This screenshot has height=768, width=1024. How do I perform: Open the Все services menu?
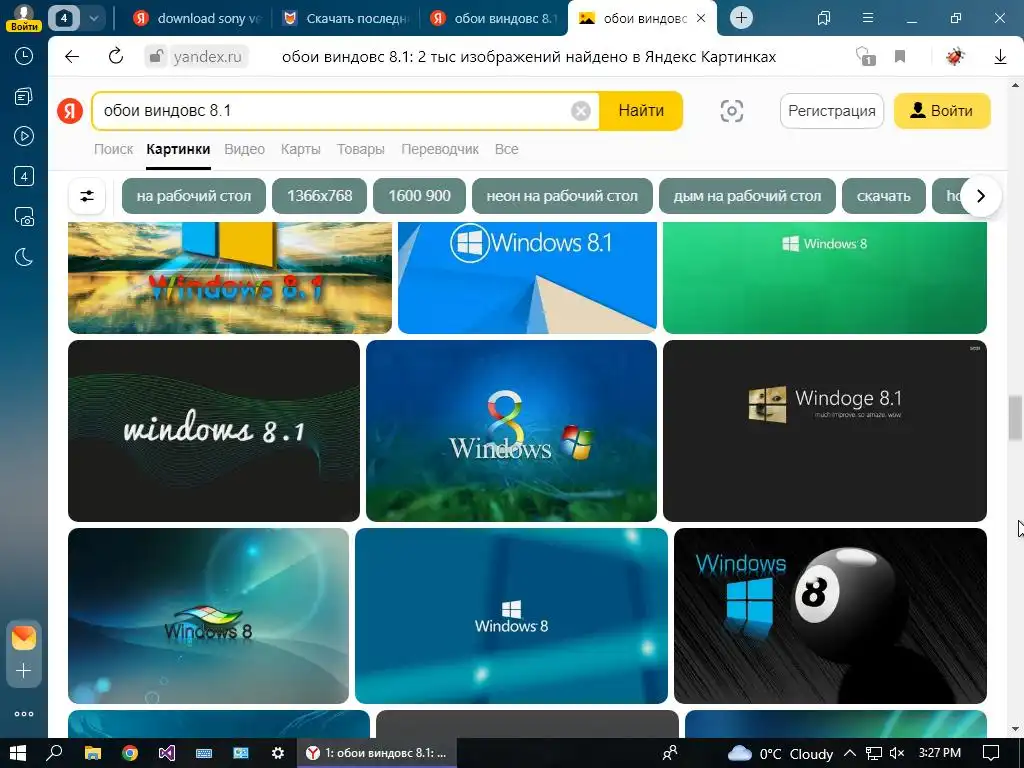tap(506, 149)
